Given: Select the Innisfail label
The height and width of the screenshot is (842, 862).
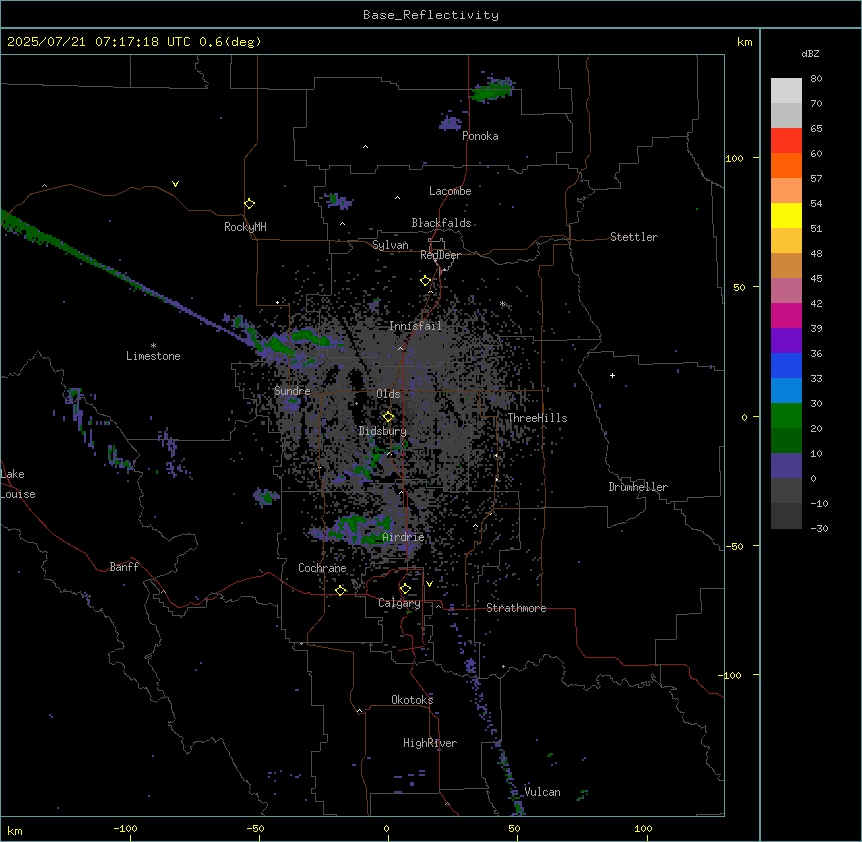Looking at the screenshot, I should pyautogui.click(x=415, y=326).
